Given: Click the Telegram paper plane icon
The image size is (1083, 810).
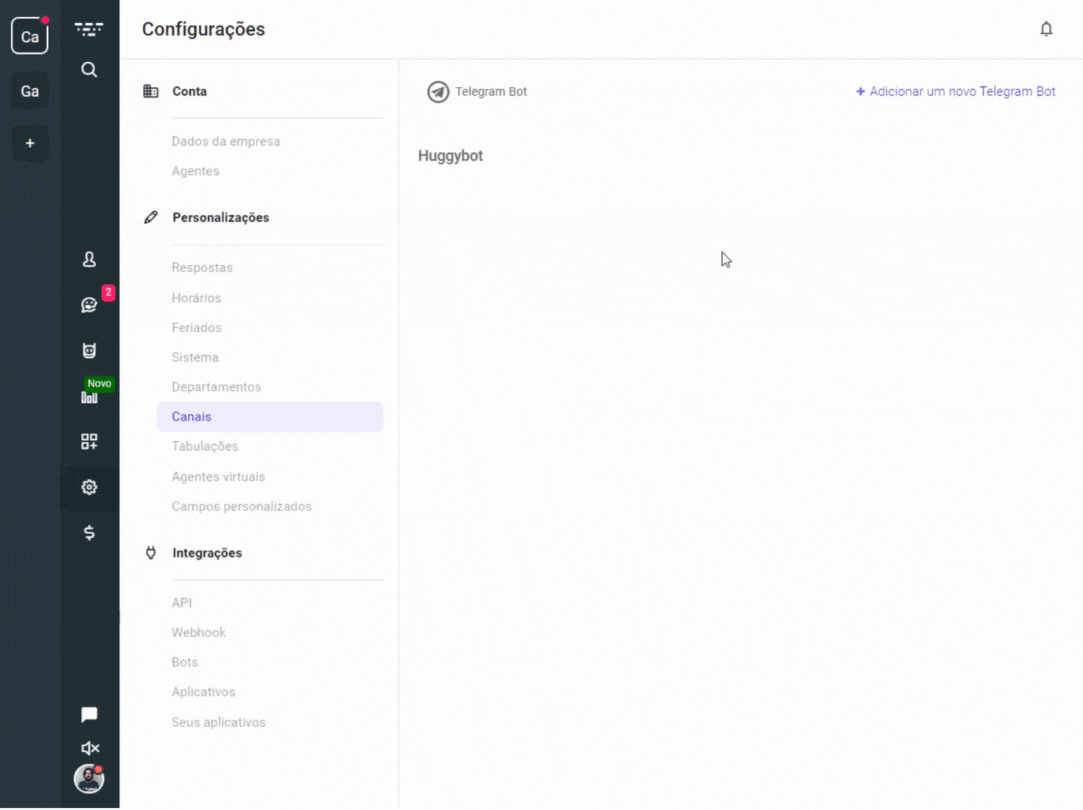Looking at the screenshot, I should (x=438, y=92).
